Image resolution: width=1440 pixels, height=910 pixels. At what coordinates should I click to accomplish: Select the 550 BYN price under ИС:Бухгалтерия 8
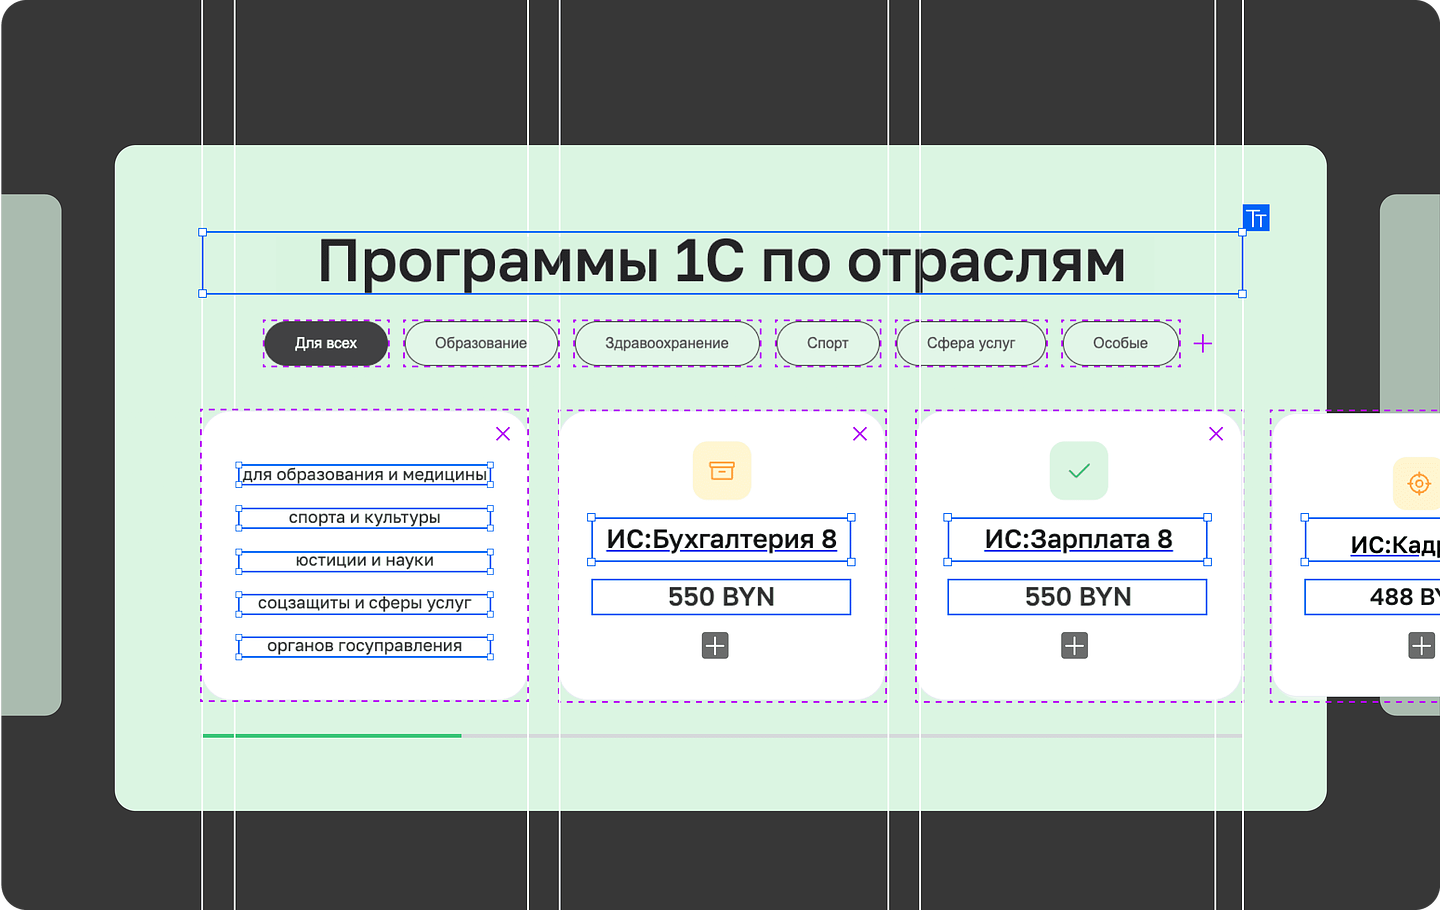pyautogui.click(x=721, y=597)
